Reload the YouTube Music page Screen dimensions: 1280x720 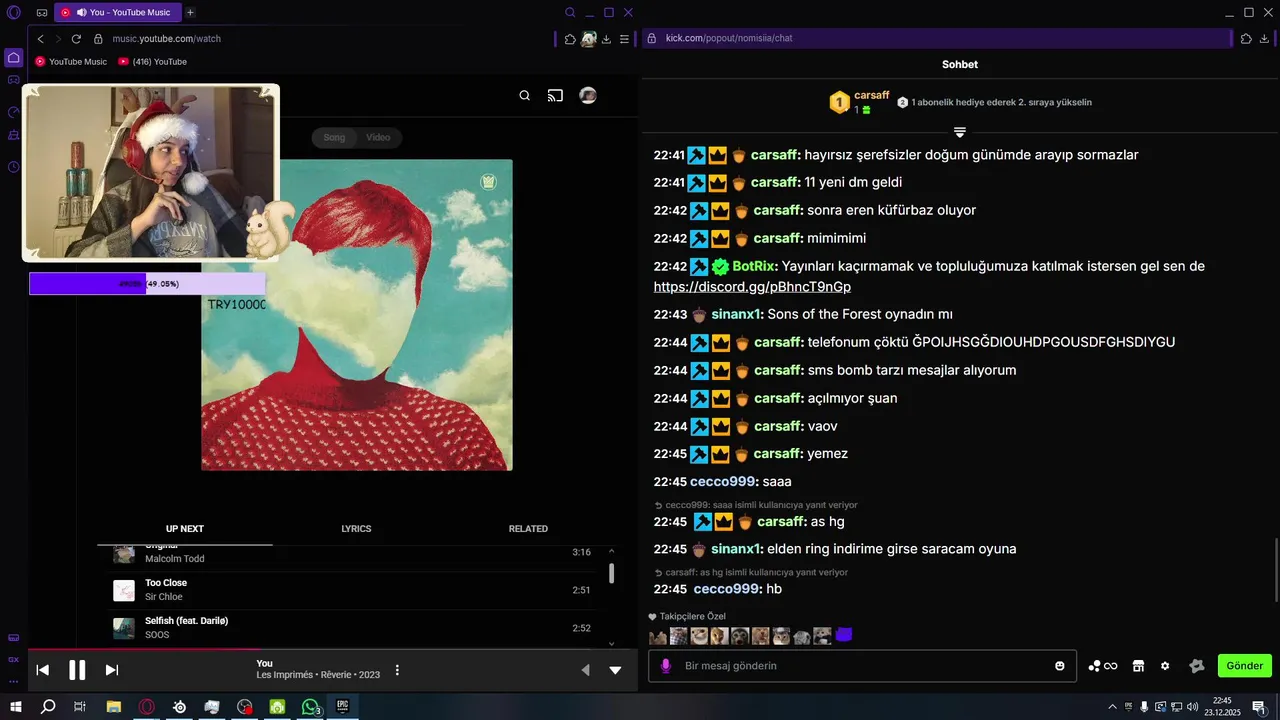pyautogui.click(x=76, y=39)
